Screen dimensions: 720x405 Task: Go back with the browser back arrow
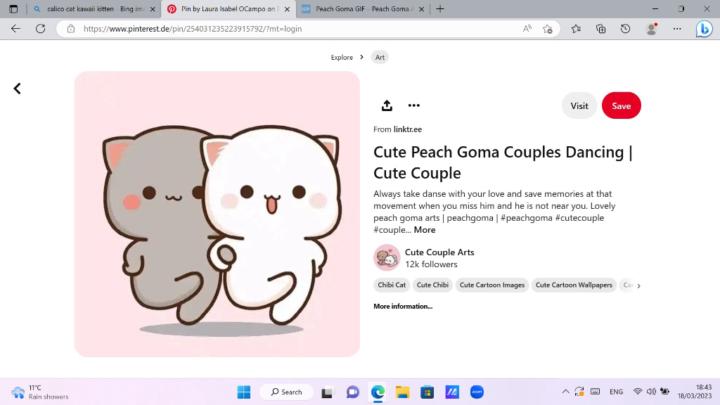(16, 28)
